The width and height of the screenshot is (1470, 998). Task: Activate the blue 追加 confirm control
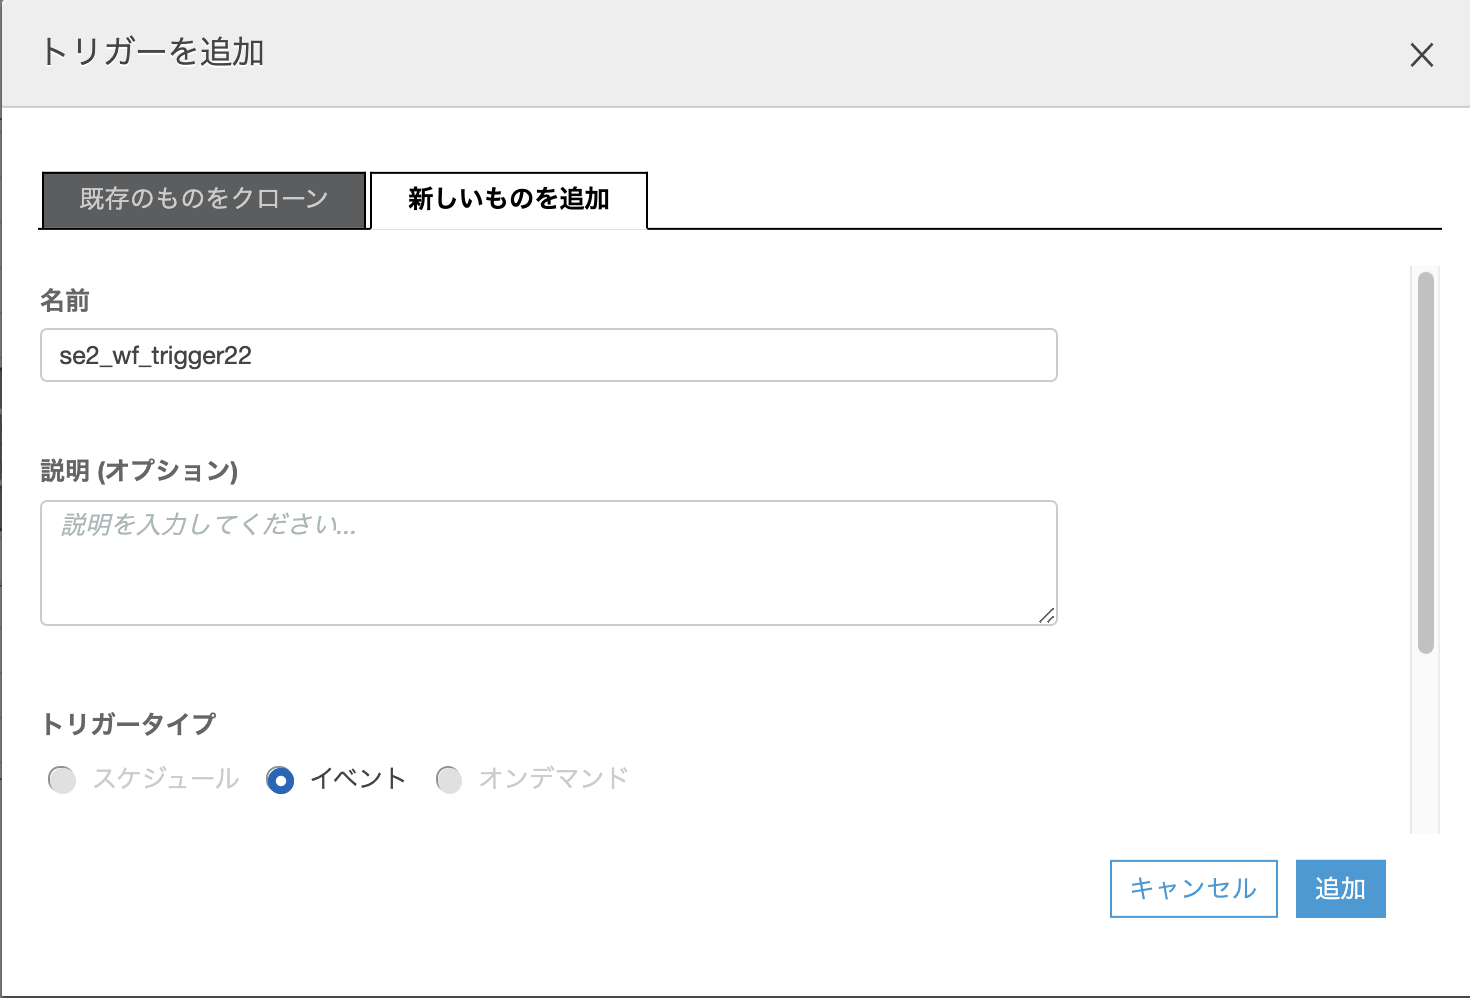pyautogui.click(x=1340, y=888)
